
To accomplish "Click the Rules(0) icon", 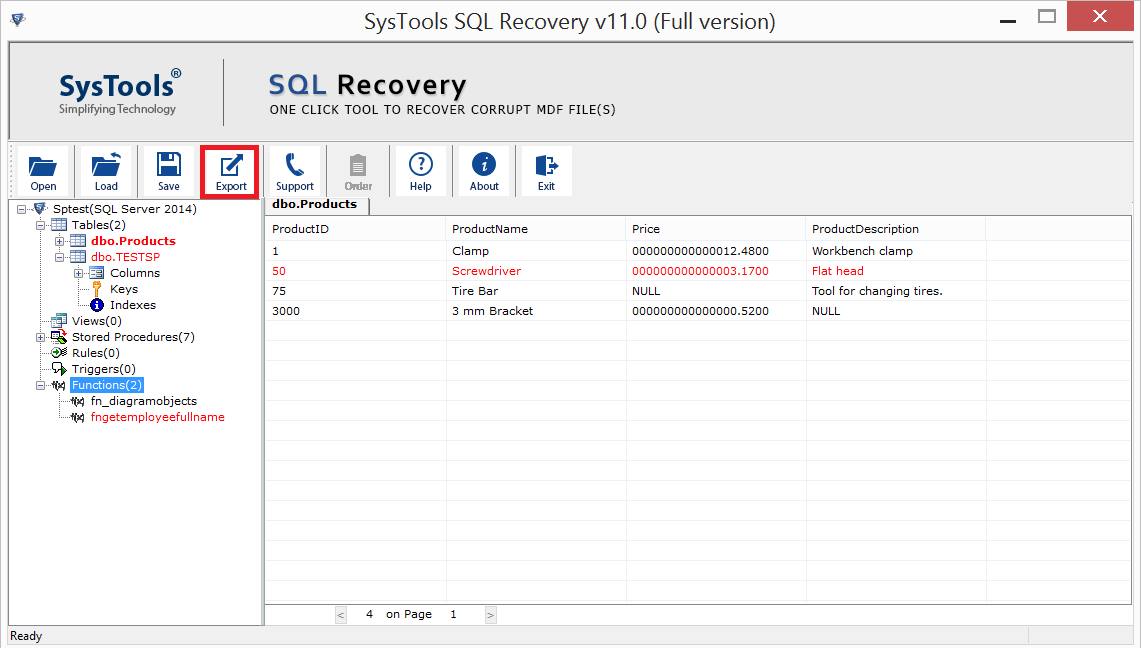I will pyautogui.click(x=59, y=353).
